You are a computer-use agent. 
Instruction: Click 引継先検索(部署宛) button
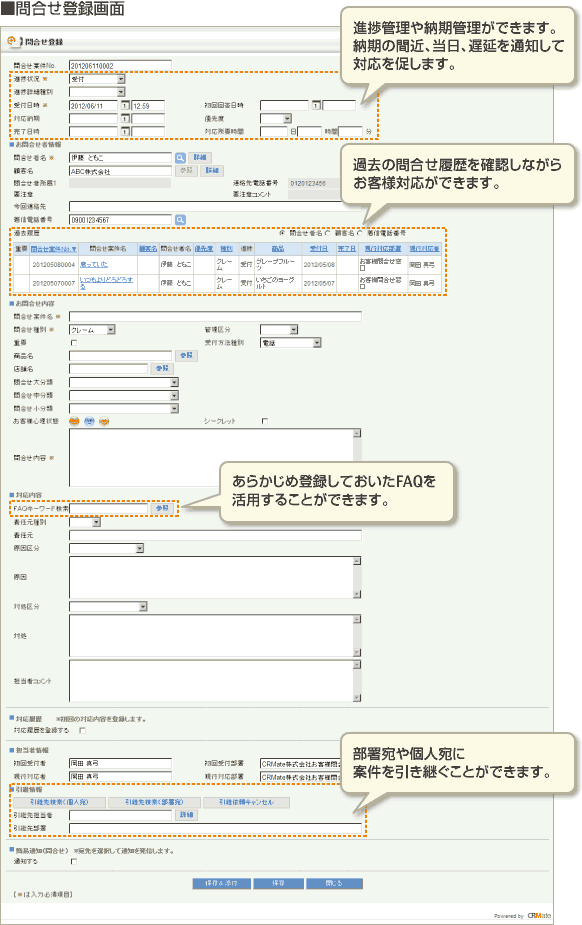pos(154,802)
